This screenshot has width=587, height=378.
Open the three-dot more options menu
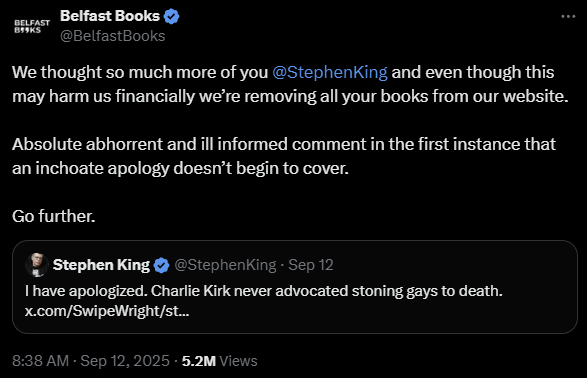[568, 16]
